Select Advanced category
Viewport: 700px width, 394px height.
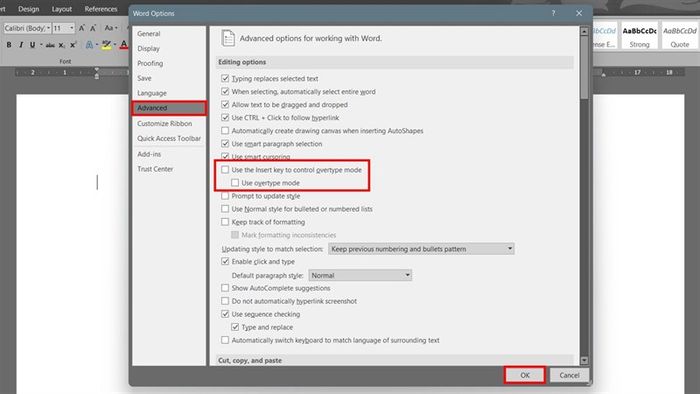pos(169,108)
